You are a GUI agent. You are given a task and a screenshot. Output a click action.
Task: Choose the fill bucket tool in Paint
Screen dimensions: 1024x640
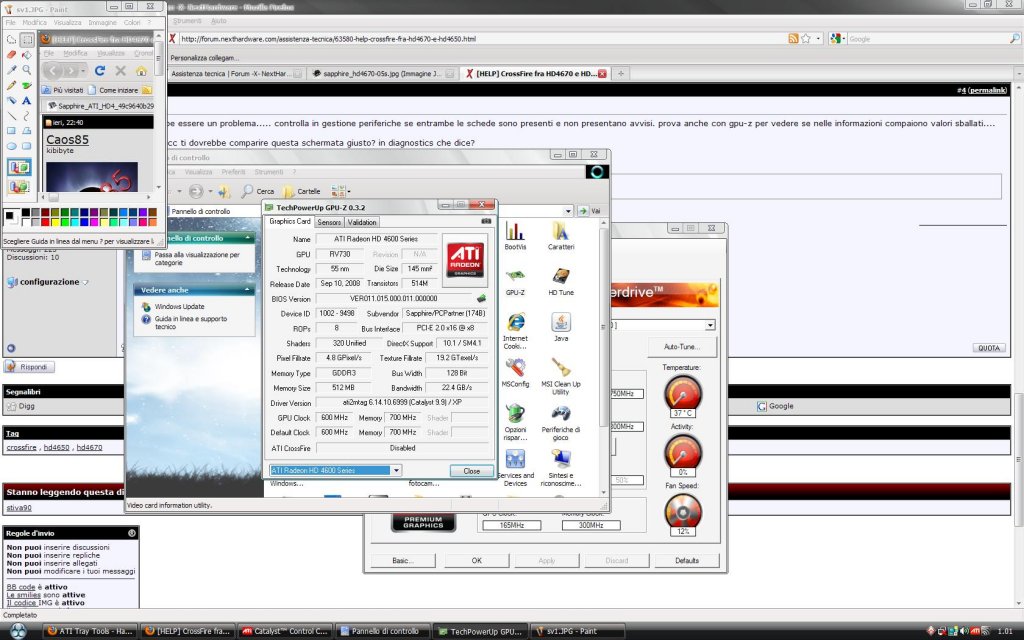[x=27, y=55]
